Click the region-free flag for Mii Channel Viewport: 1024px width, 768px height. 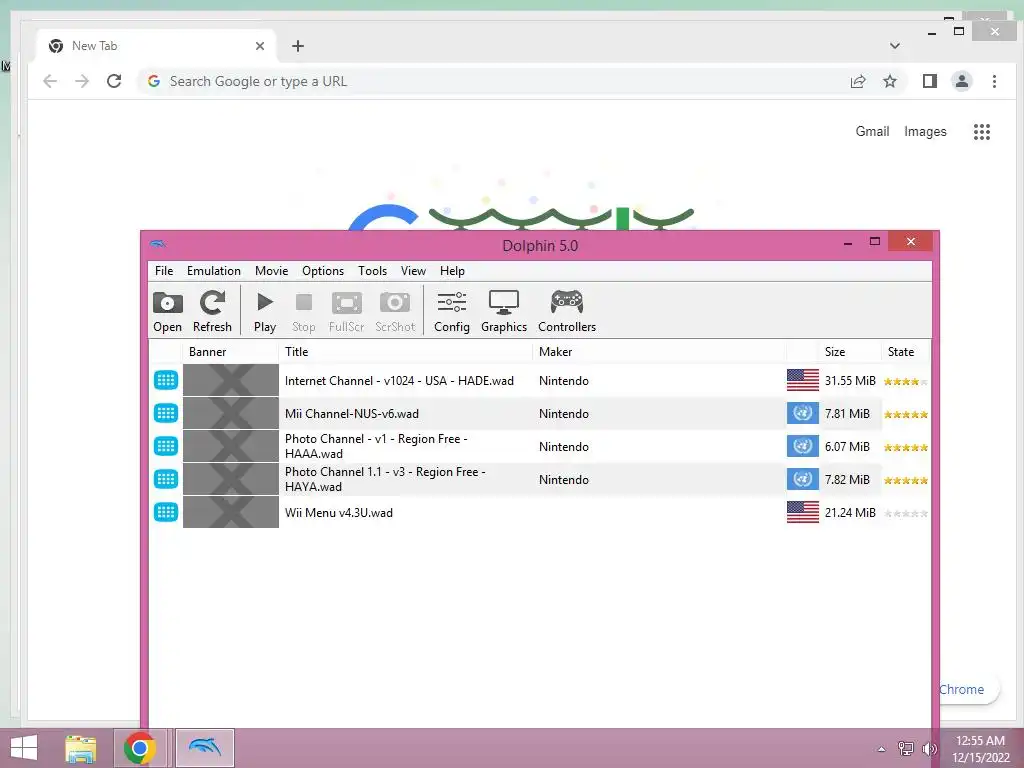(x=803, y=413)
